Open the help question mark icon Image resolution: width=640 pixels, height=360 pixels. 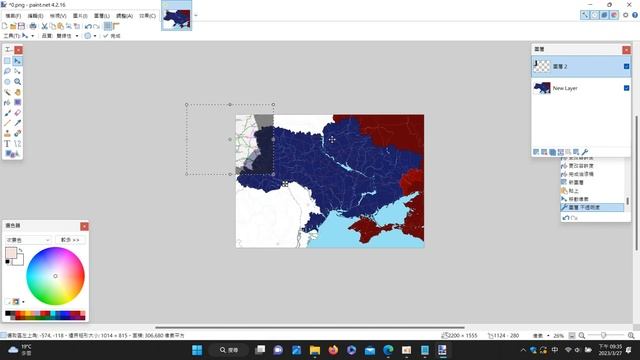(x=635, y=15)
